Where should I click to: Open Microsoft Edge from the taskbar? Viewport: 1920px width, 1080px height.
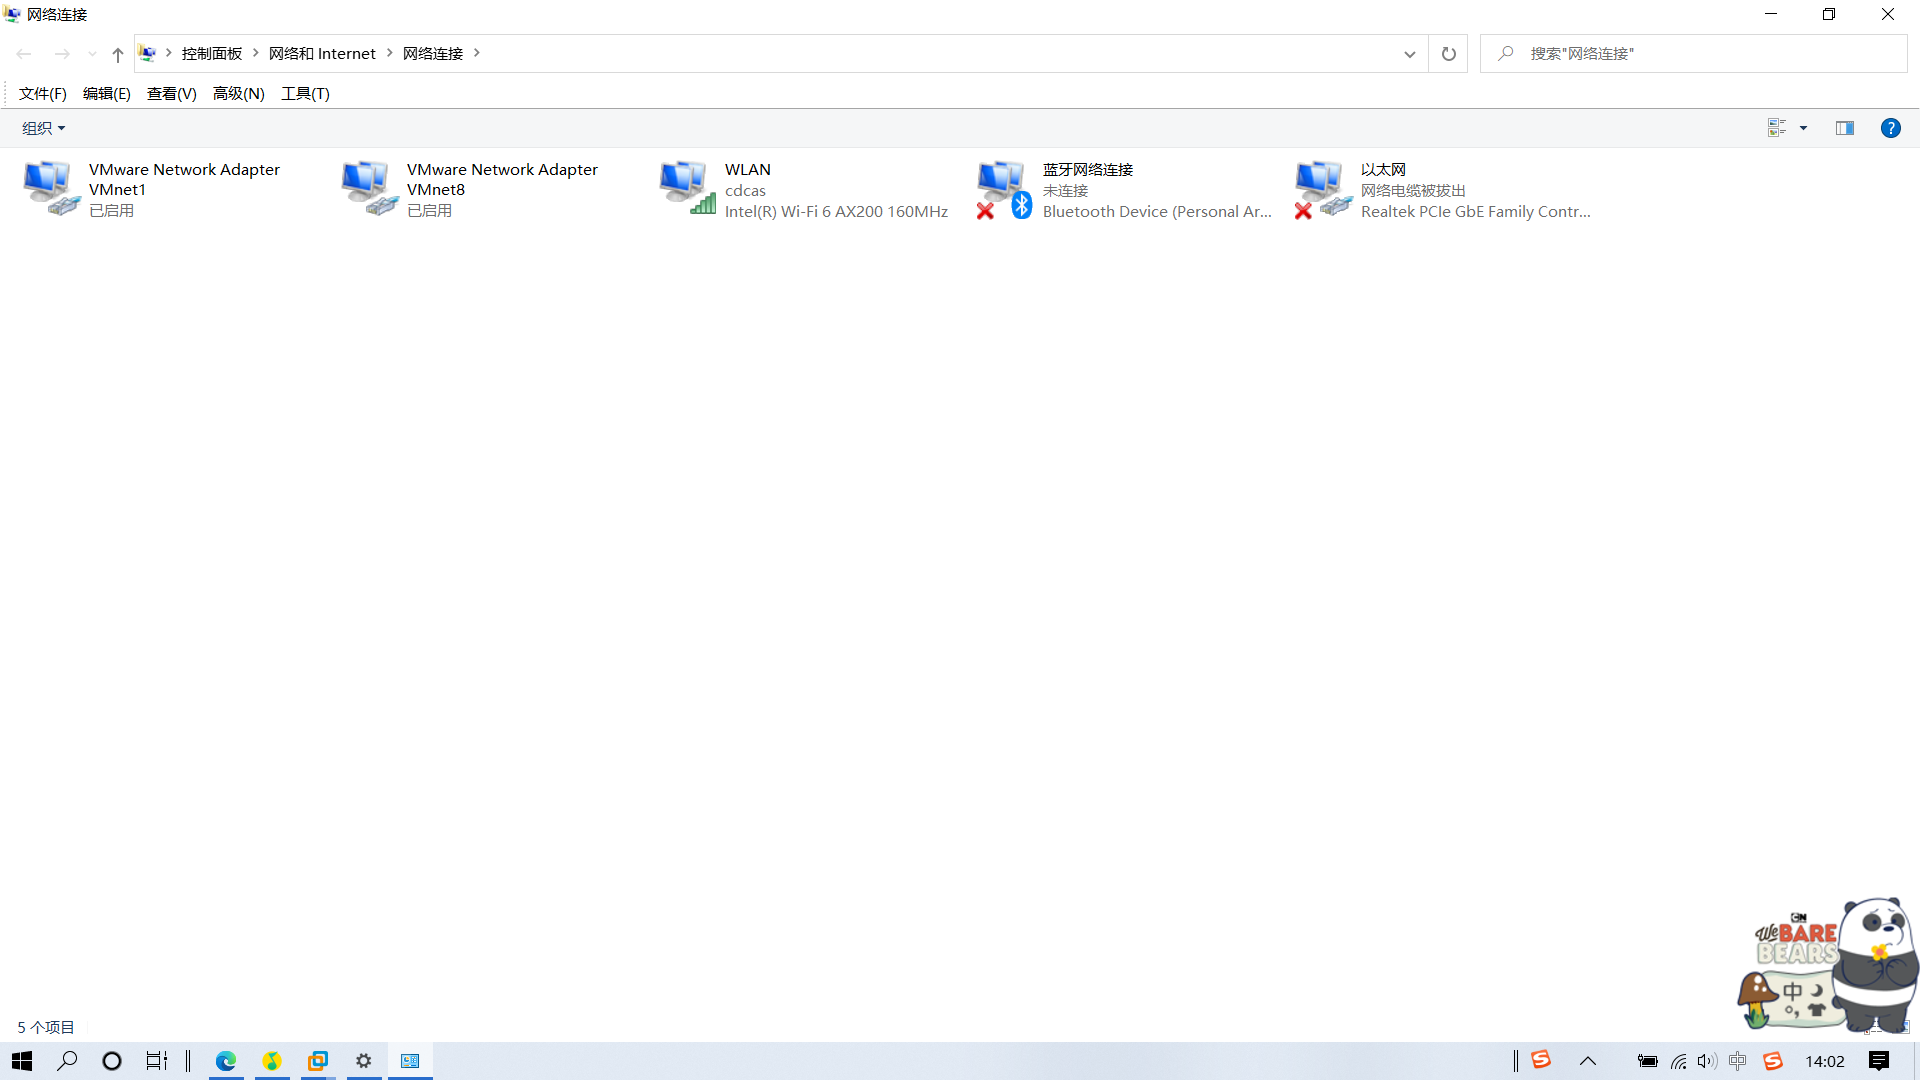(x=226, y=1061)
